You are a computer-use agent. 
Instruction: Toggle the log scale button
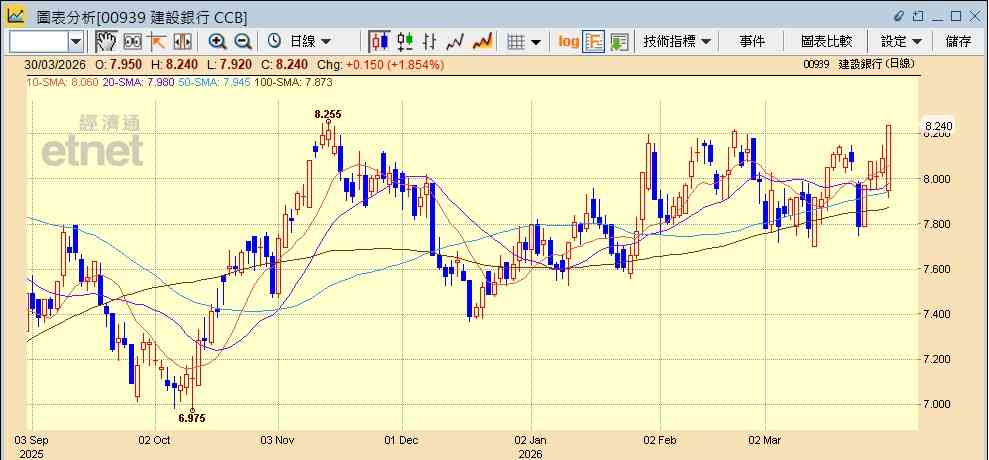click(568, 42)
